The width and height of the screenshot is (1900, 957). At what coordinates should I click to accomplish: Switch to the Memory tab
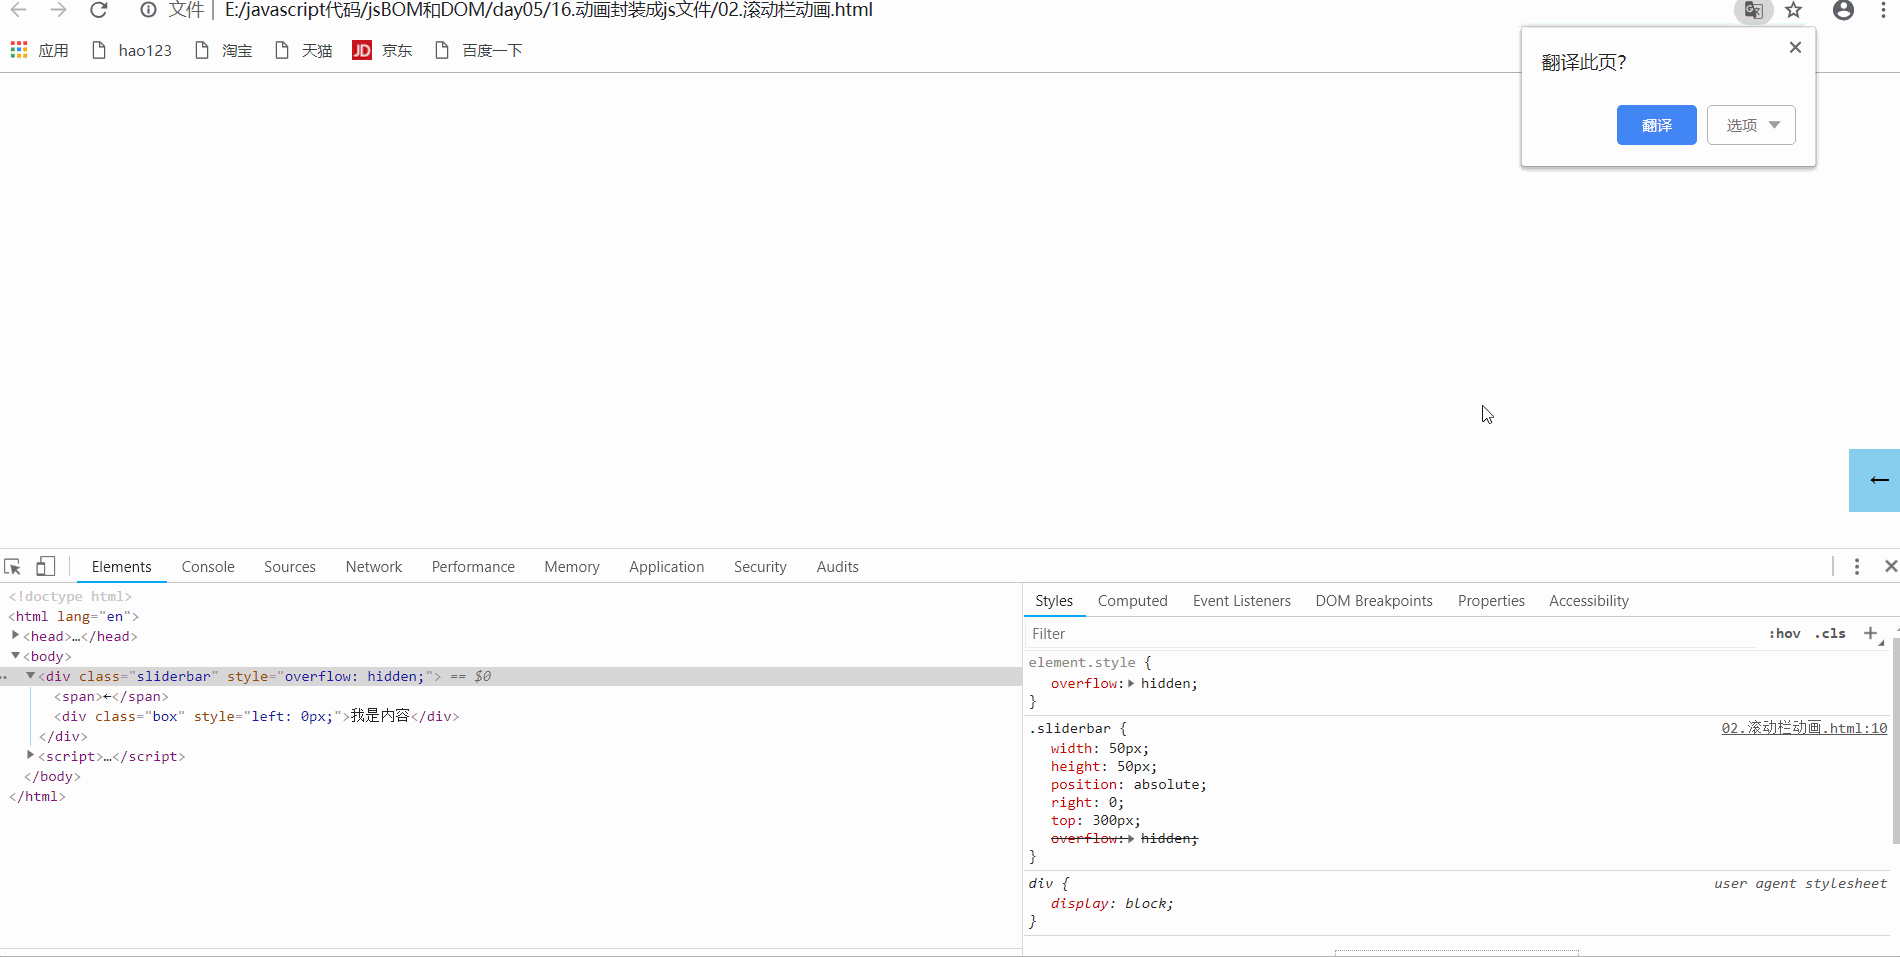click(x=572, y=567)
